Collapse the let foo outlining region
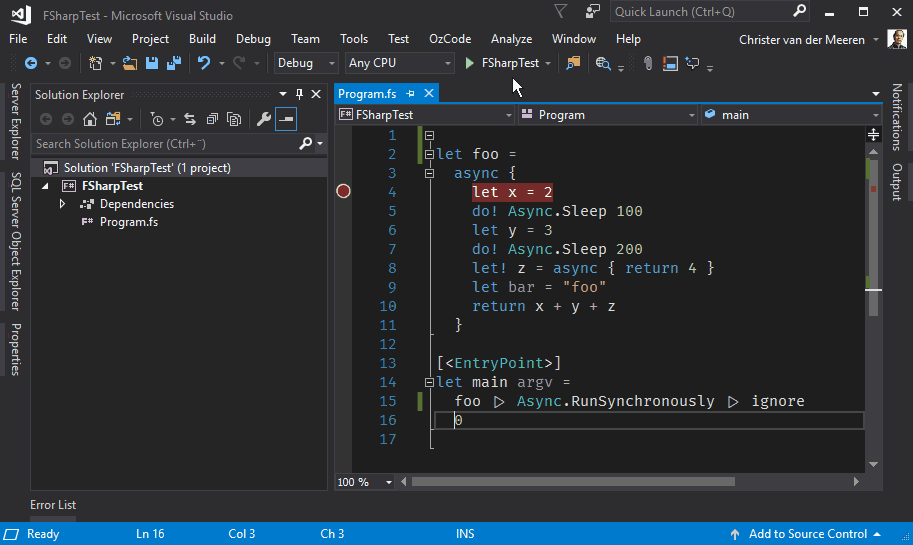Screen dimensions: 913x545 coord(429,154)
